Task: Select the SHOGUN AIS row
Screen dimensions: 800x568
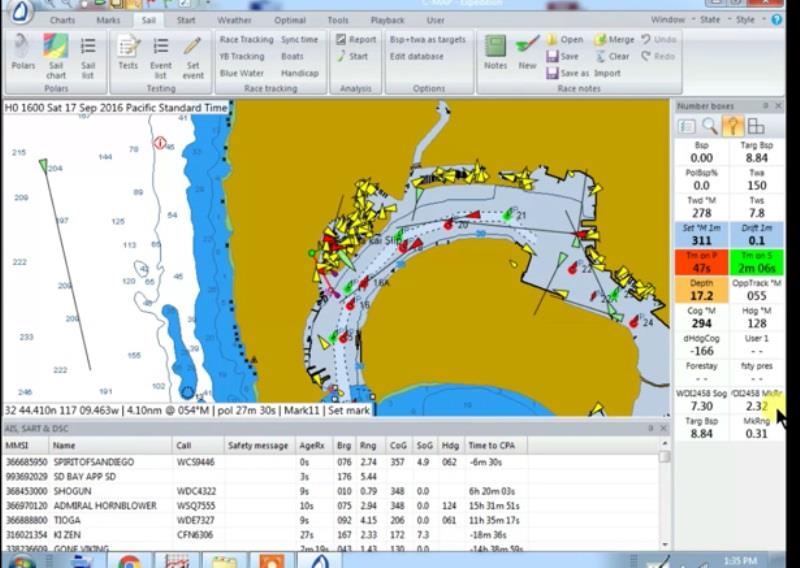Action: [331, 491]
